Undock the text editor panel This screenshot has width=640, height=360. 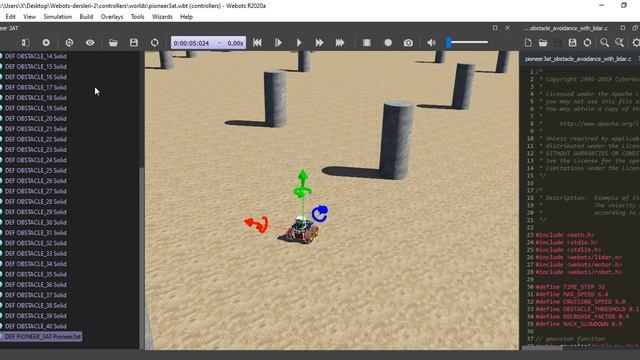623,28
